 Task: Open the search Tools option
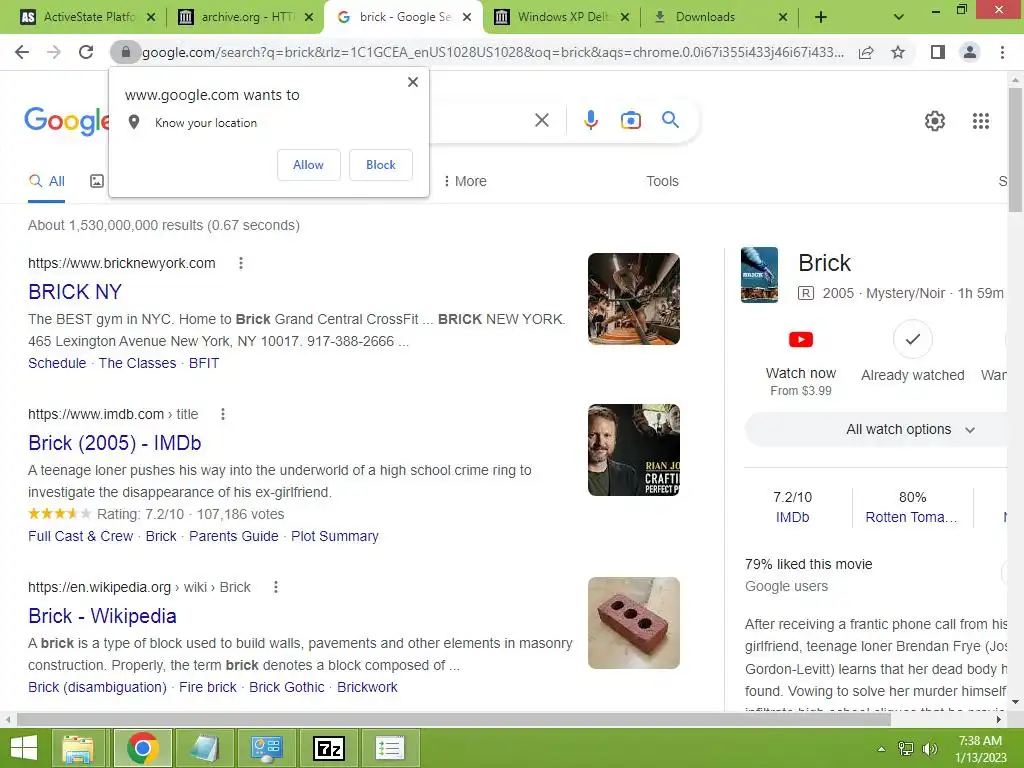[x=662, y=181]
